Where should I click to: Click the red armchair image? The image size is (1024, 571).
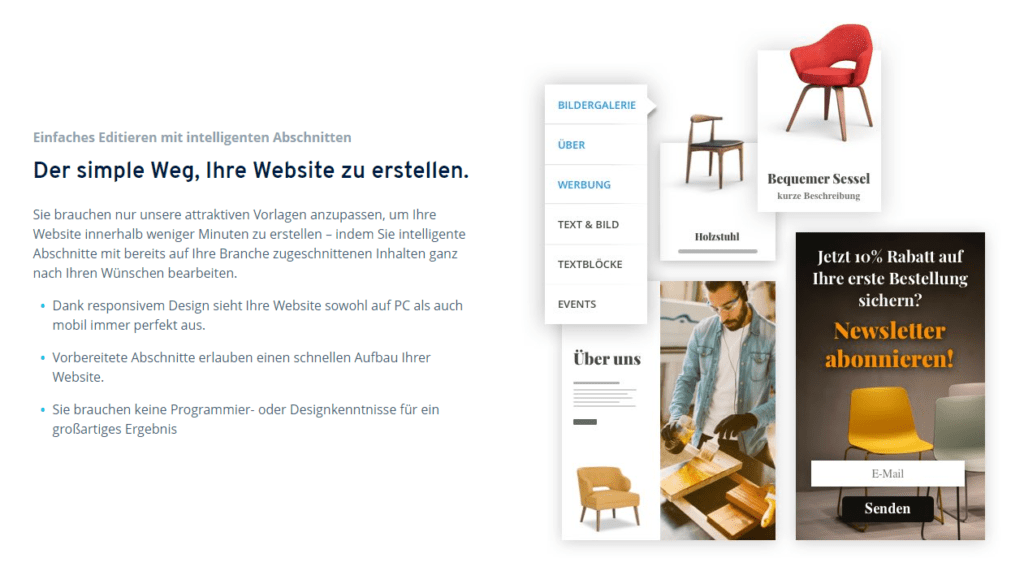pyautogui.click(x=831, y=82)
